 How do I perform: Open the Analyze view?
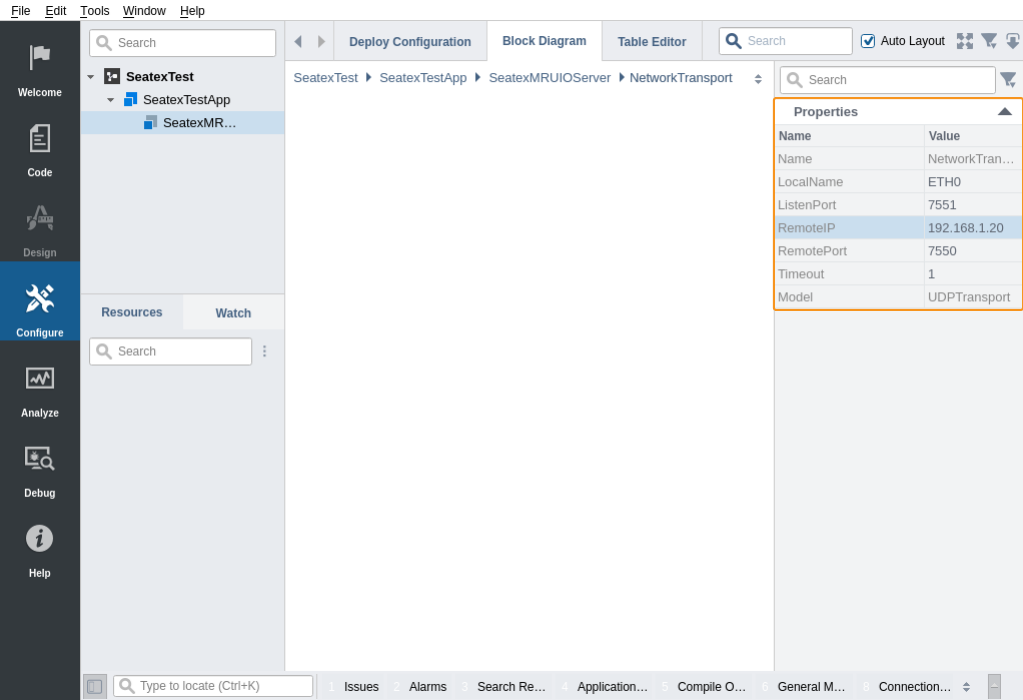click(x=39, y=387)
